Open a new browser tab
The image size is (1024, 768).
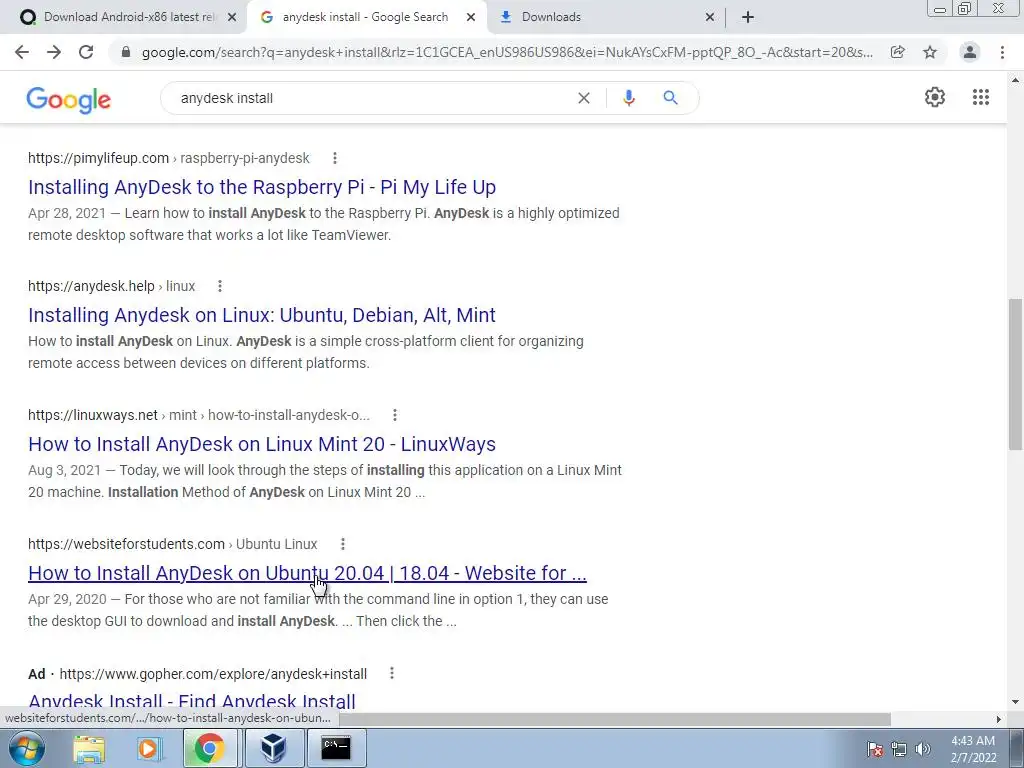748,17
